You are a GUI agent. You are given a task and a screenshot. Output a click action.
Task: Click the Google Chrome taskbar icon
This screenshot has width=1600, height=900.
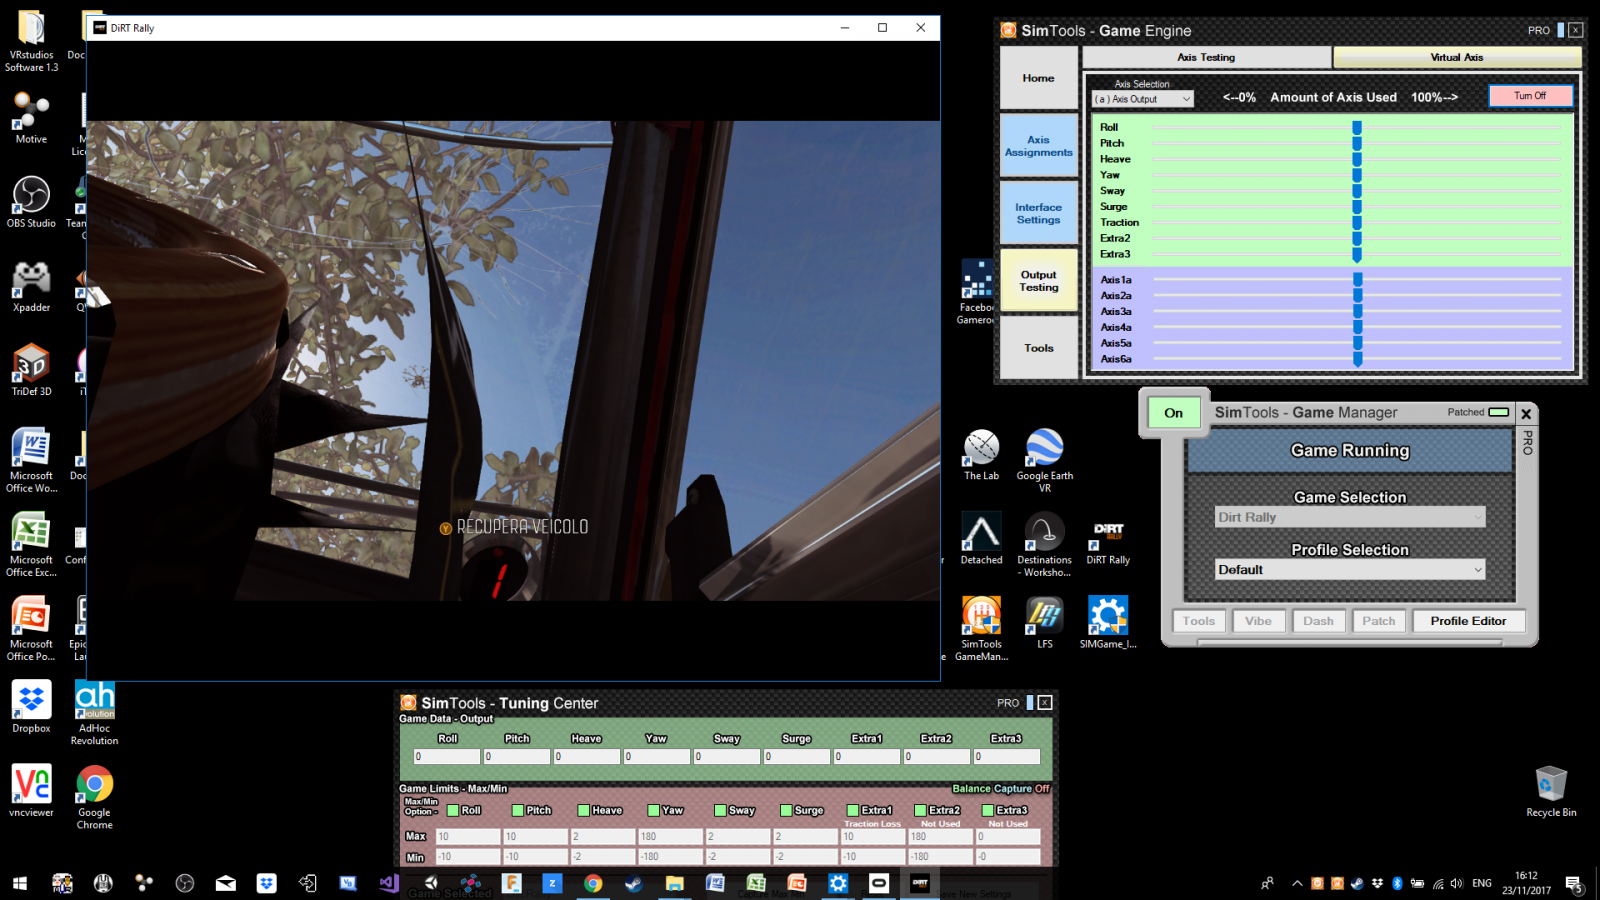click(x=593, y=883)
